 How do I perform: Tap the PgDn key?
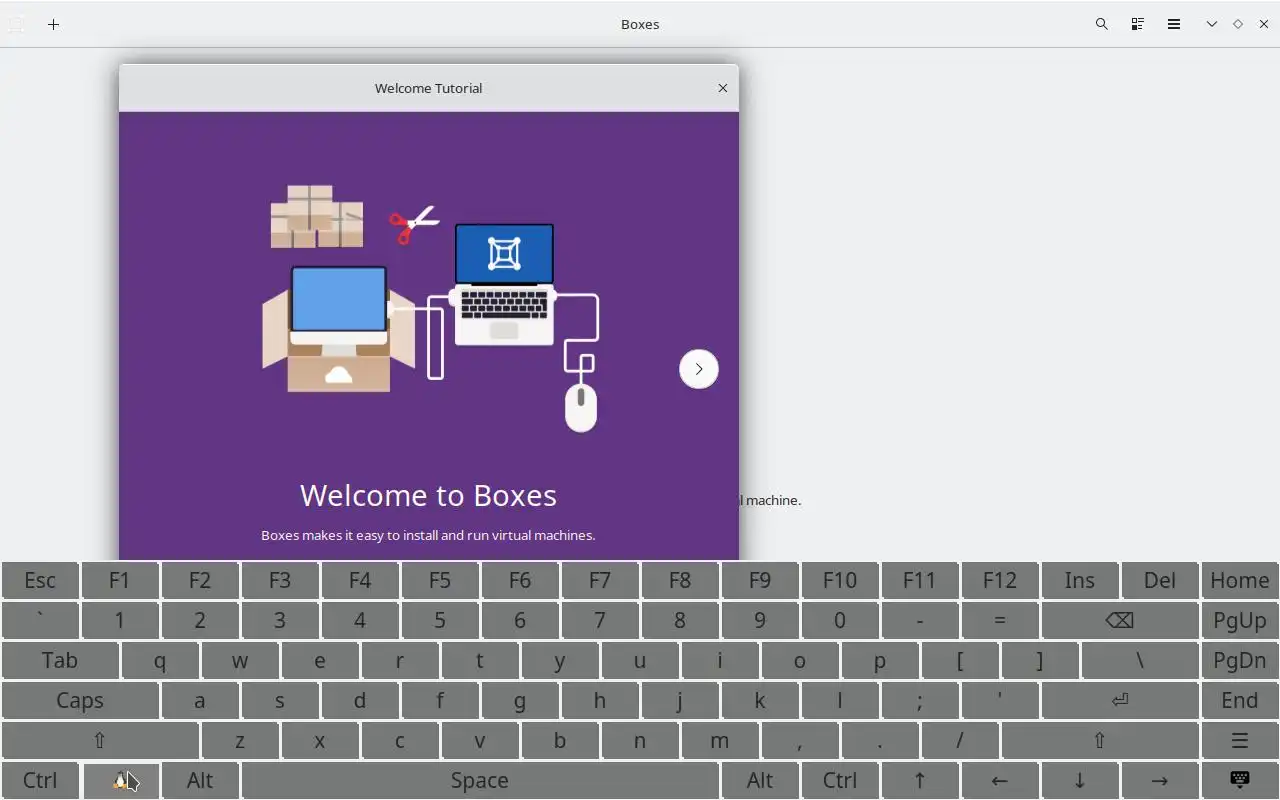point(1240,660)
